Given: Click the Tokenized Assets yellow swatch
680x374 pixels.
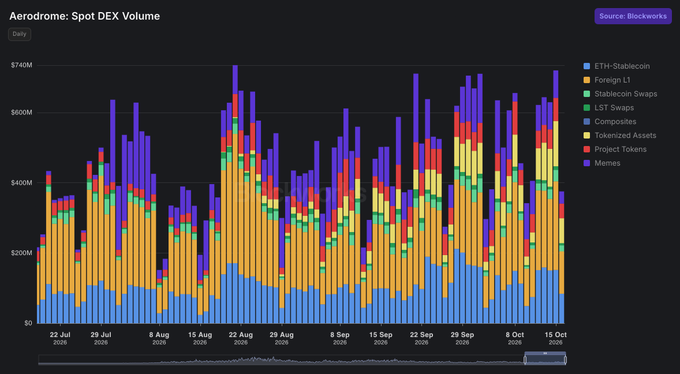Looking at the screenshot, I should pyautogui.click(x=587, y=136).
